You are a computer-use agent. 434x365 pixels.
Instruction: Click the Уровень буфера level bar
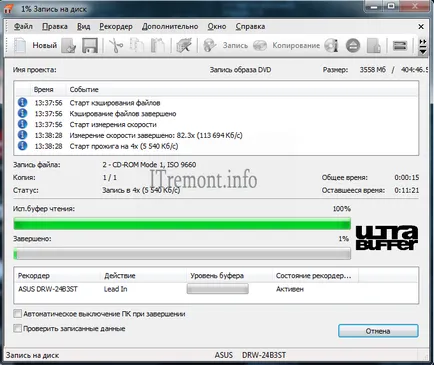tap(217, 289)
